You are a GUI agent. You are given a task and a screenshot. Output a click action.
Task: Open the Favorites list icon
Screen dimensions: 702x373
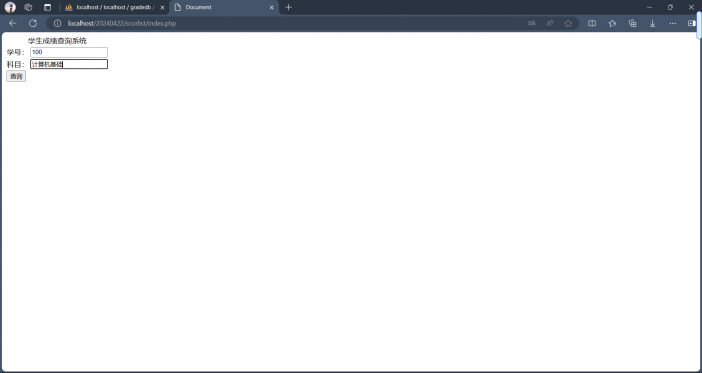pyautogui.click(x=612, y=23)
